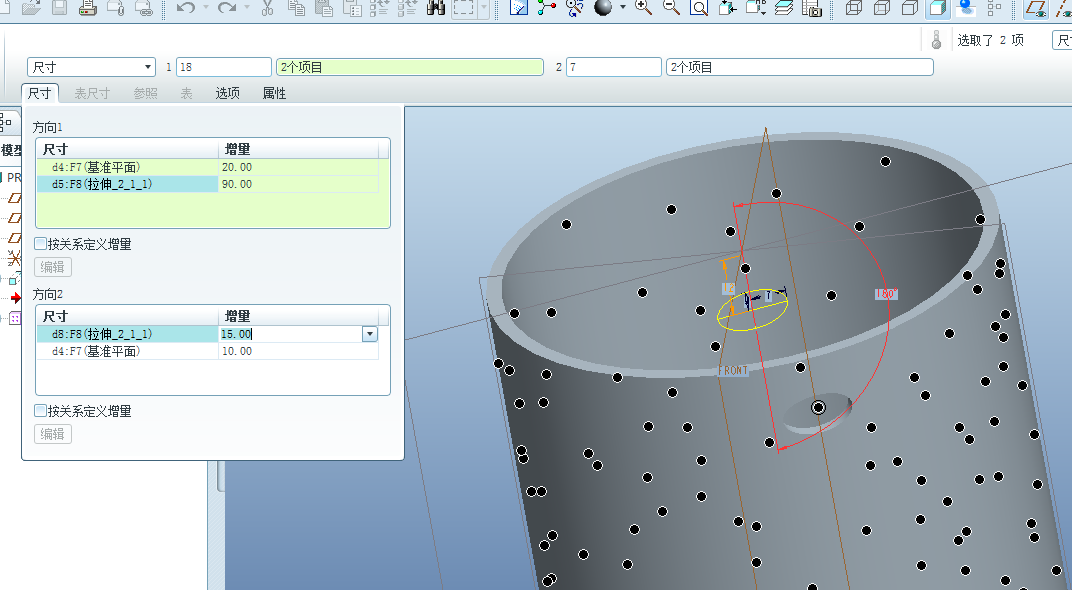This screenshot has width=1072, height=590.
Task: Select shaded display style
Action: click(x=937, y=8)
